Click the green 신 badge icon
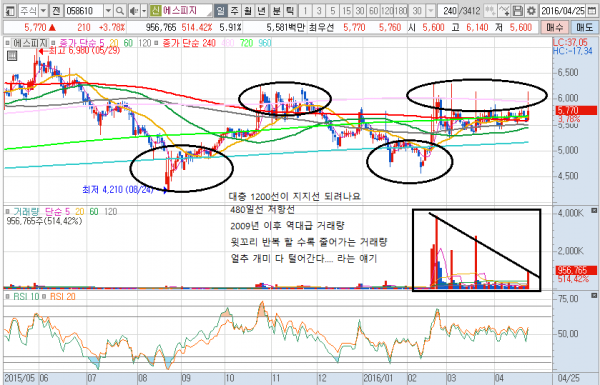The image size is (600, 385). point(155,11)
